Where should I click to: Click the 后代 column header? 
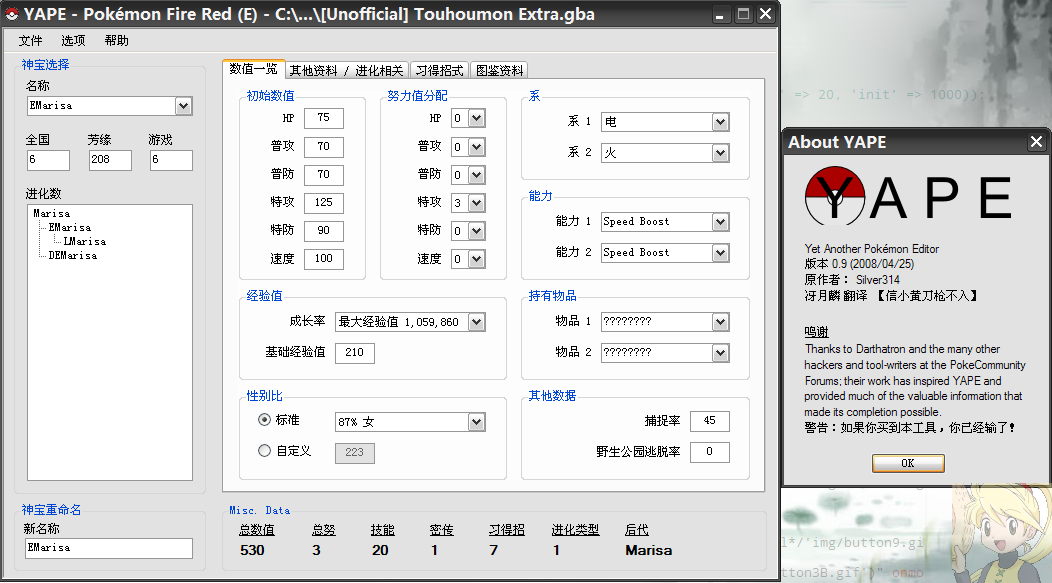coord(637,530)
